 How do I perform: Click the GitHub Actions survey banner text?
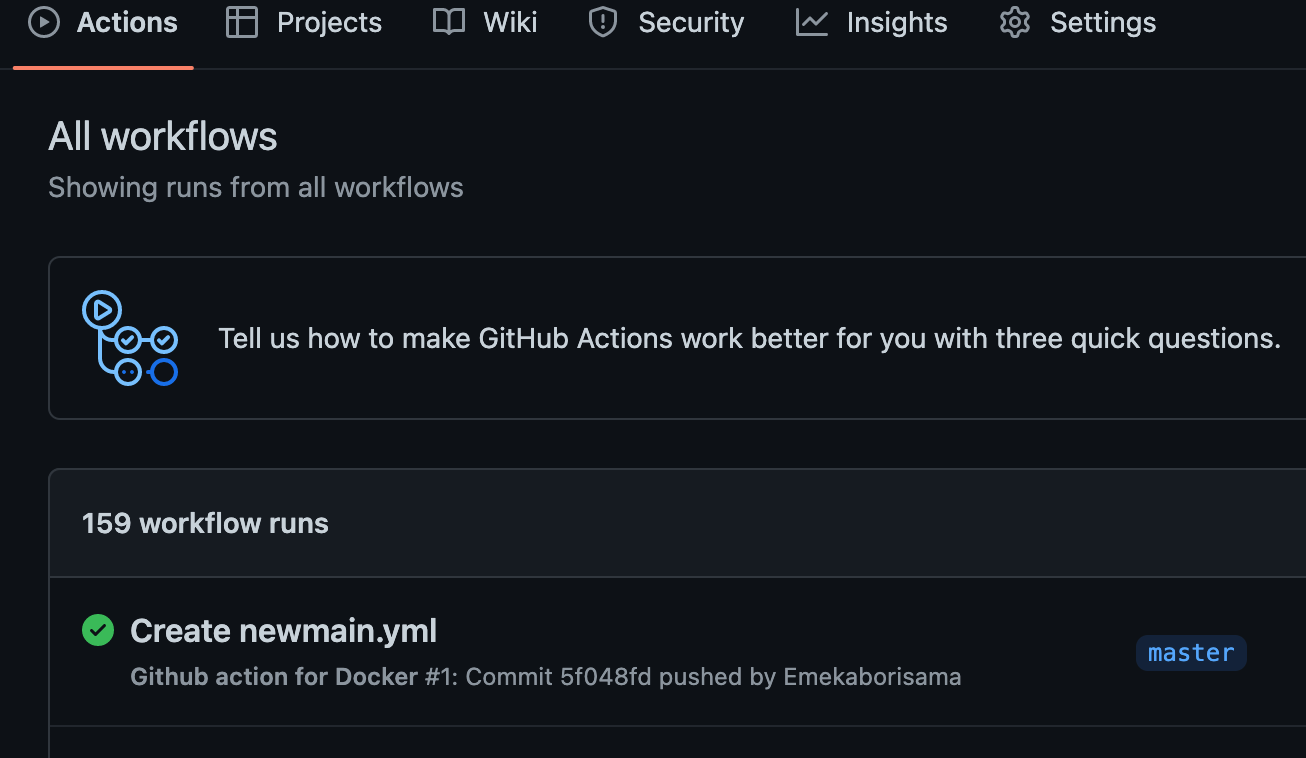click(x=749, y=339)
